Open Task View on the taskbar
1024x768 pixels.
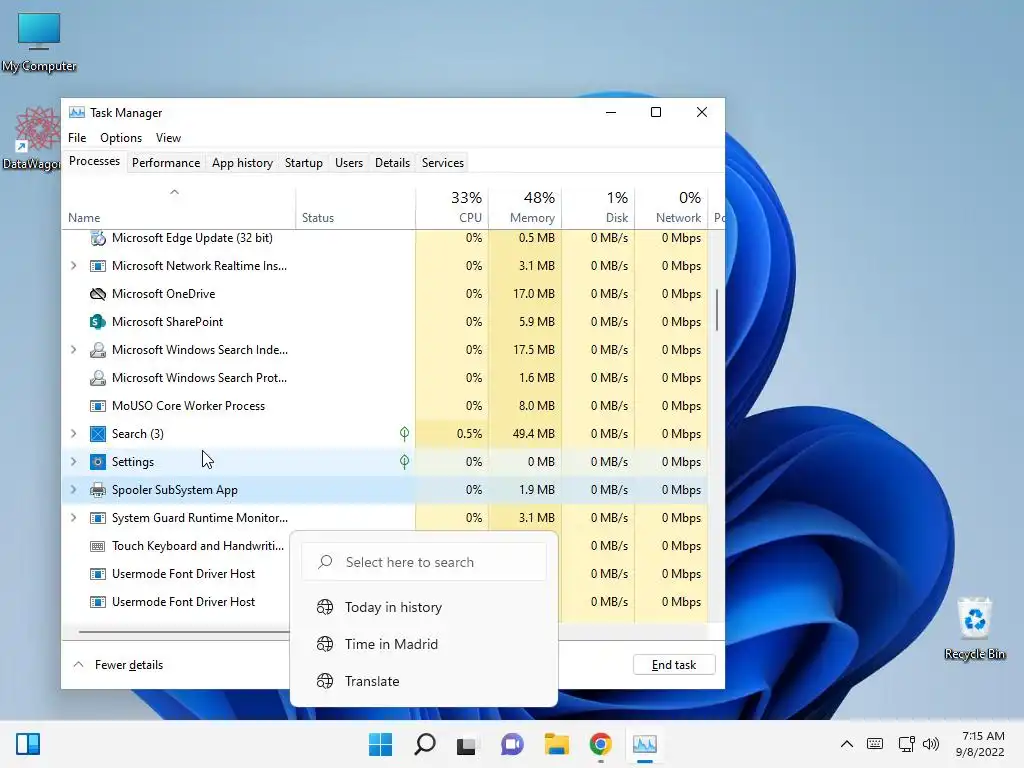pyautogui.click(x=467, y=745)
